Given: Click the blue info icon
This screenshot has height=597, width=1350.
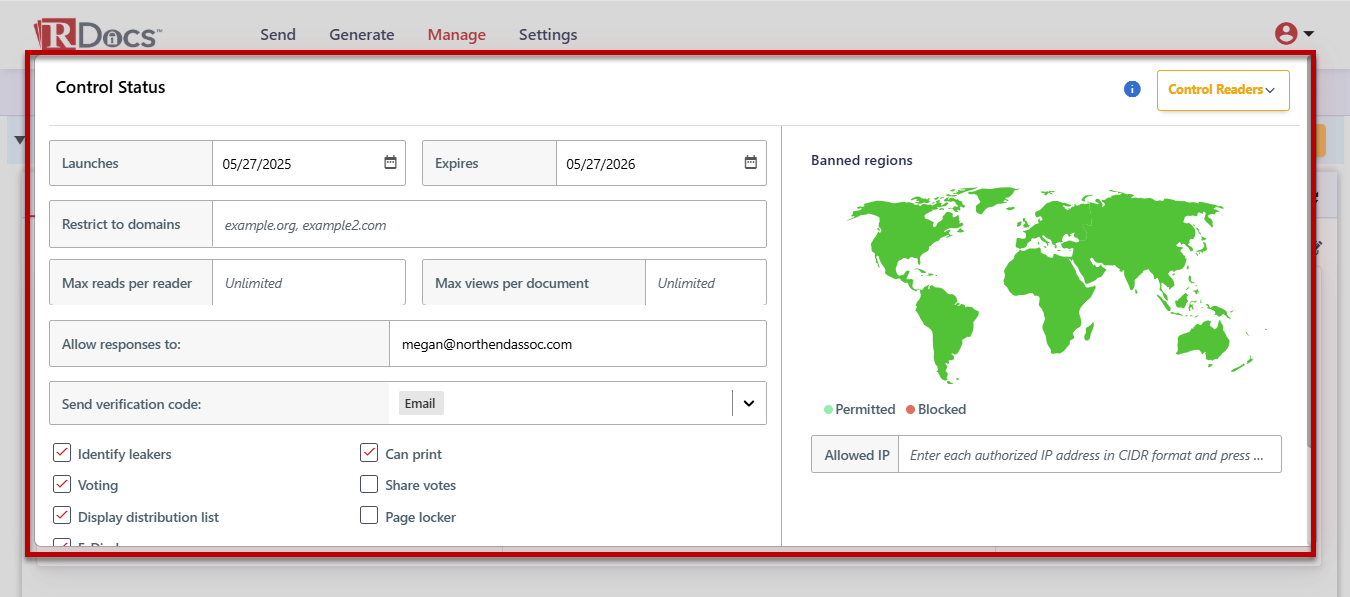Looking at the screenshot, I should 1132,89.
